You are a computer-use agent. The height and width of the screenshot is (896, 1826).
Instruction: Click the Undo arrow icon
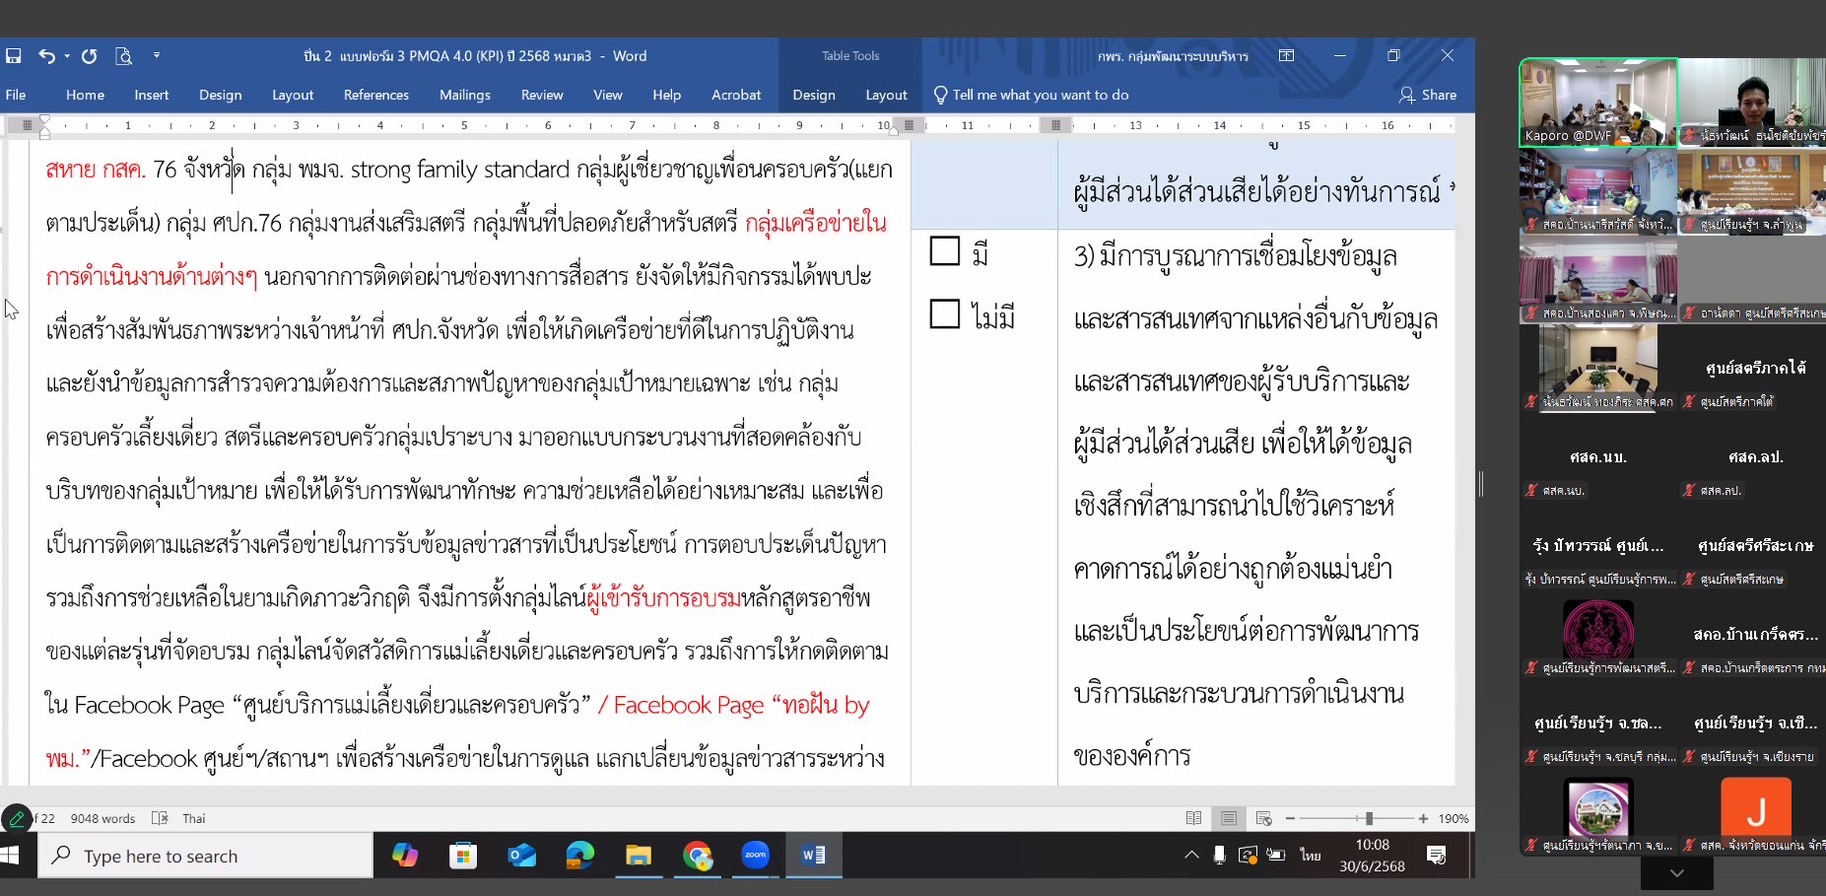point(46,56)
